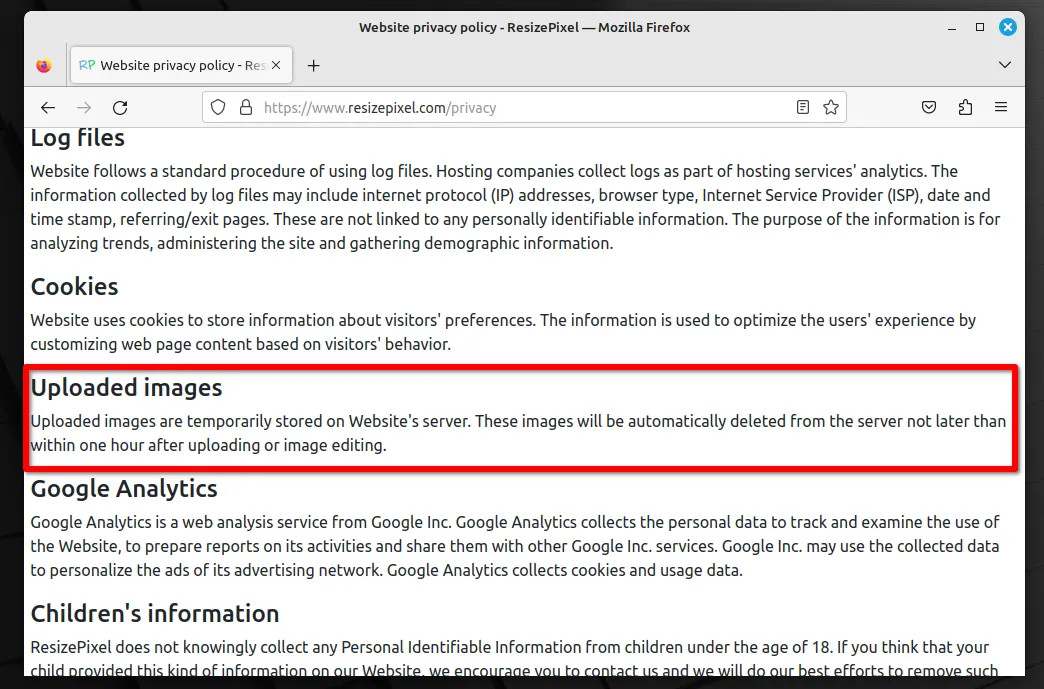This screenshot has width=1044, height=689.
Task: Open tracking protection shield icon
Action: [x=218, y=107]
